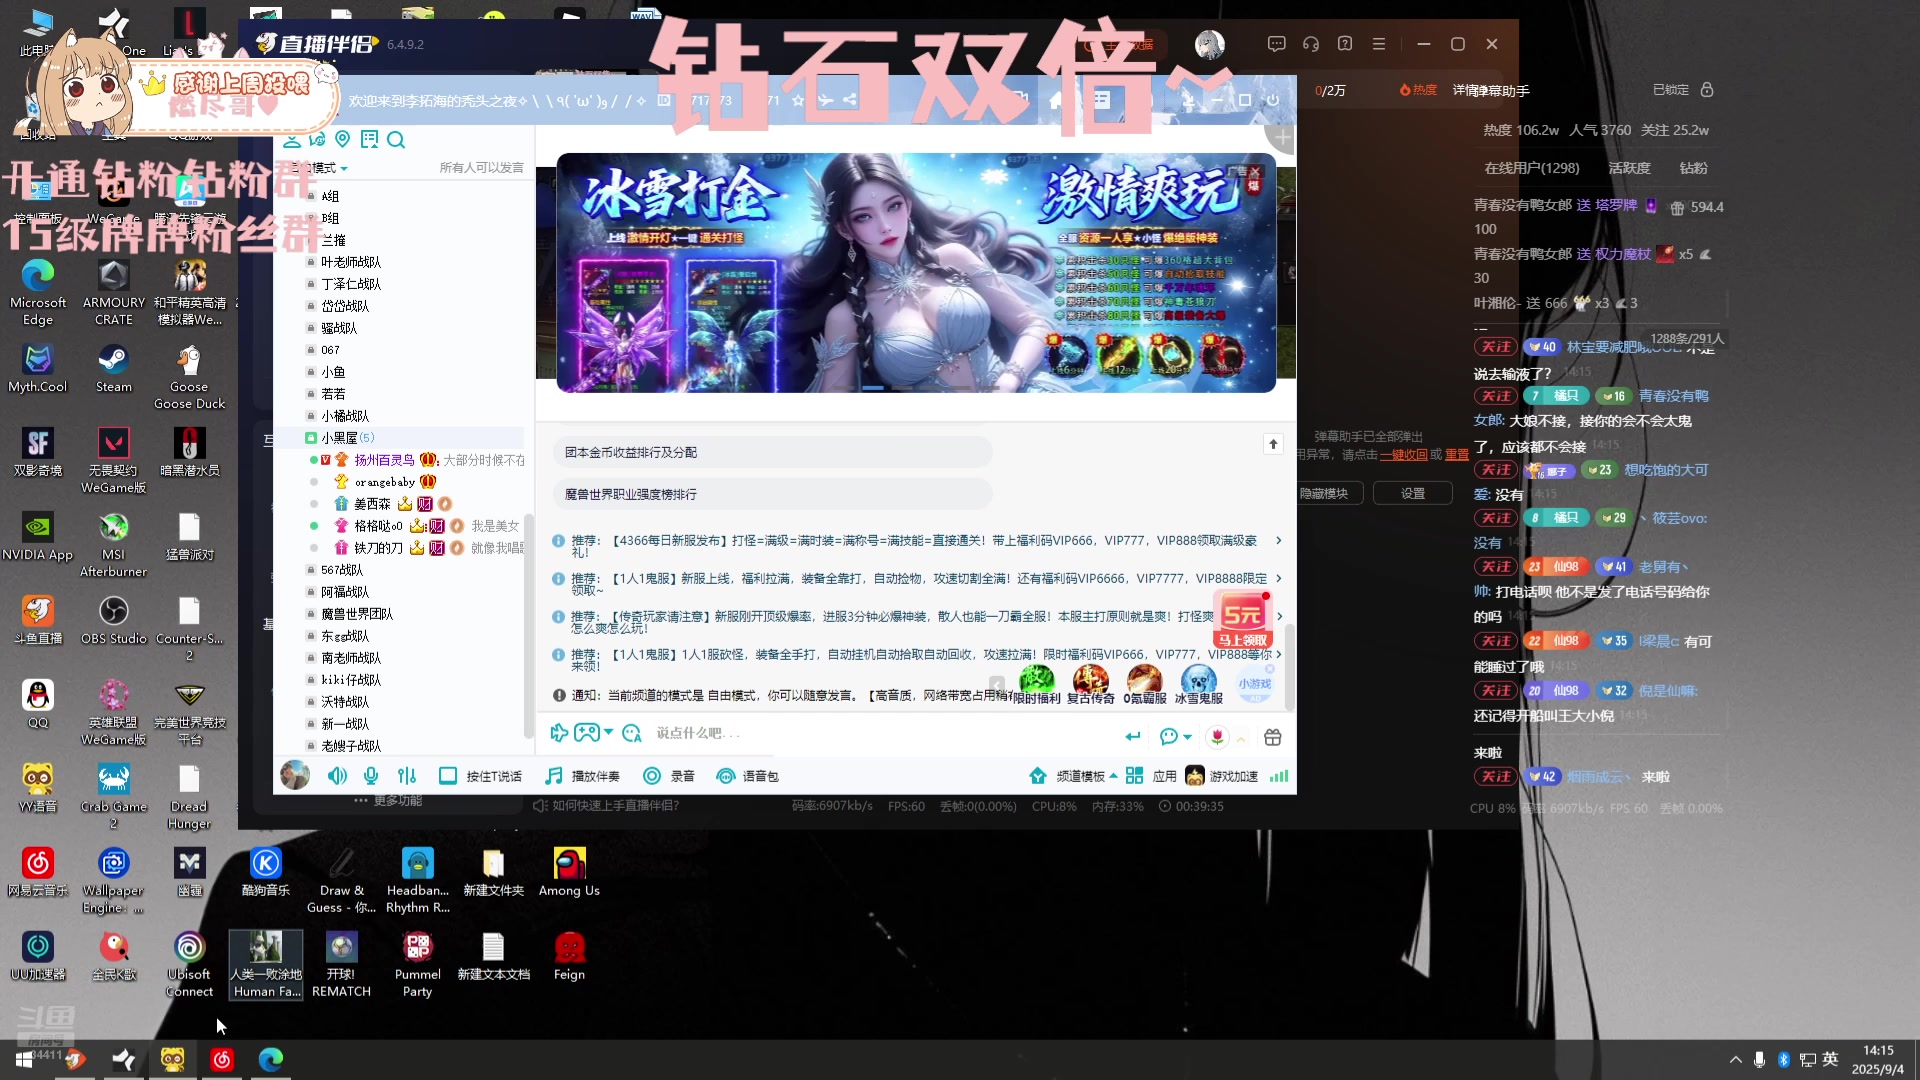Click the 冰雪打金 advertisement banner
The width and height of the screenshot is (1920, 1080).
pyautogui.click(x=916, y=272)
